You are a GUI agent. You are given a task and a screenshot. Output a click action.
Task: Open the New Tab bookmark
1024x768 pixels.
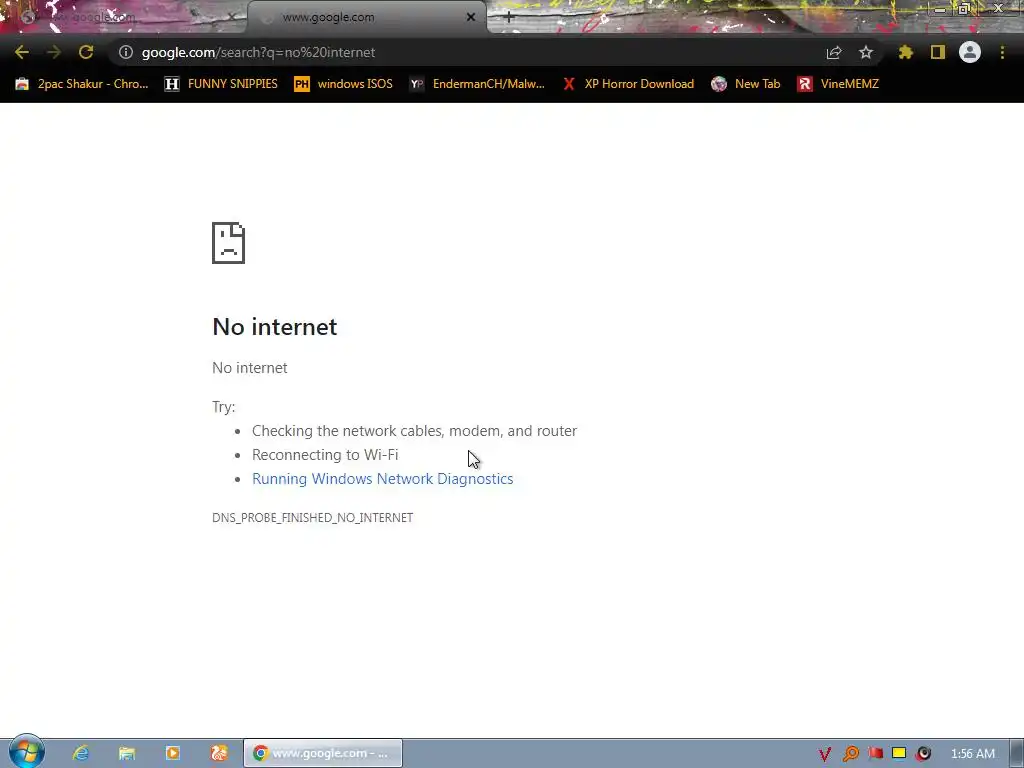pos(746,84)
